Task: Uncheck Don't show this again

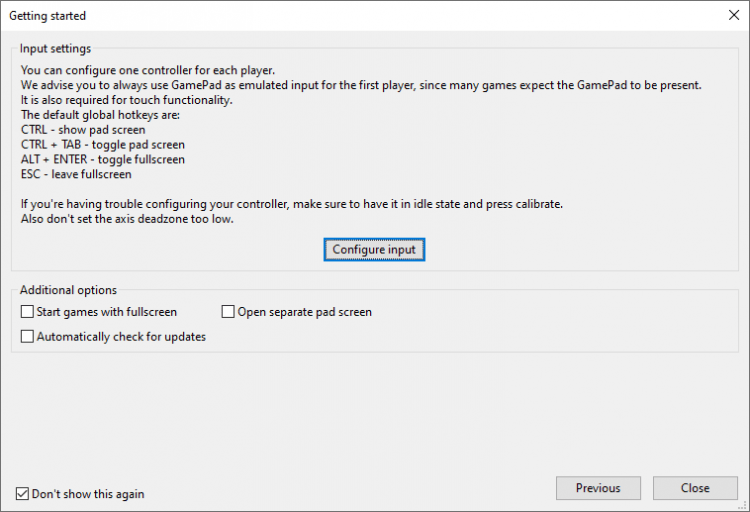Action: point(22,493)
